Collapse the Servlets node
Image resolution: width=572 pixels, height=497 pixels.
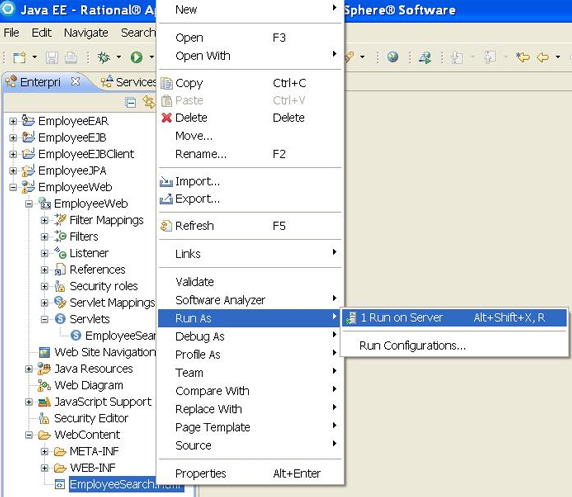click(x=45, y=319)
